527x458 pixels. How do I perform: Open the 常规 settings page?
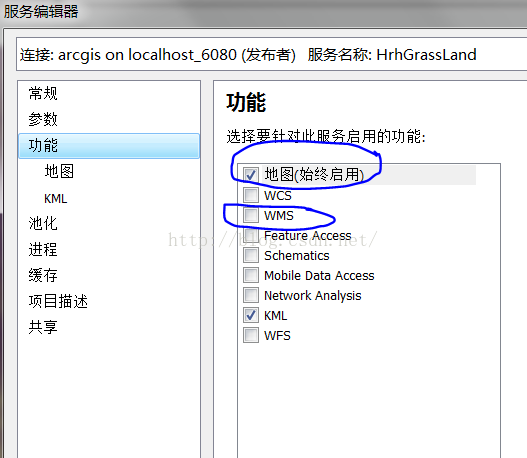tap(43, 93)
